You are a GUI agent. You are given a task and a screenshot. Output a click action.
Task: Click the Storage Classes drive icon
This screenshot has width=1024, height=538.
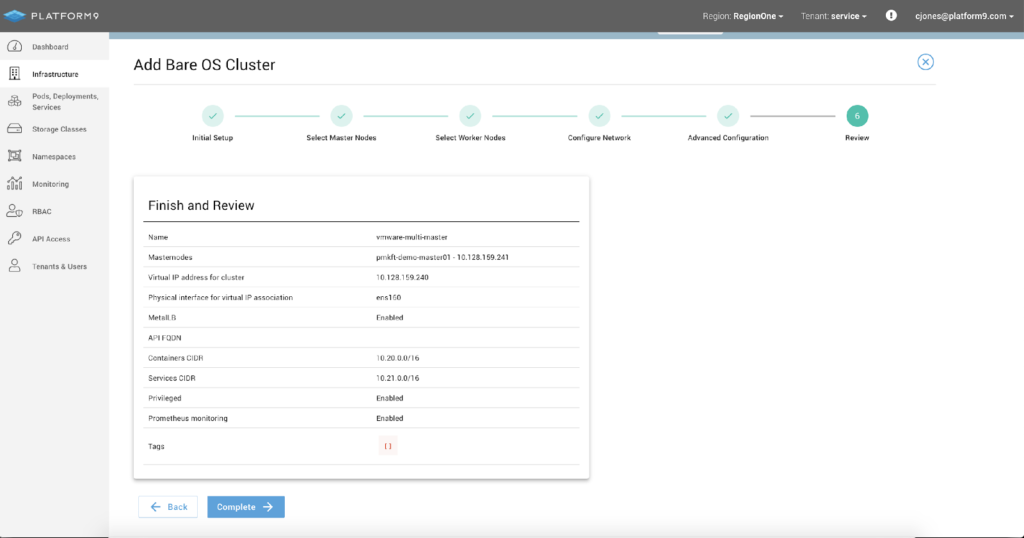(15, 129)
